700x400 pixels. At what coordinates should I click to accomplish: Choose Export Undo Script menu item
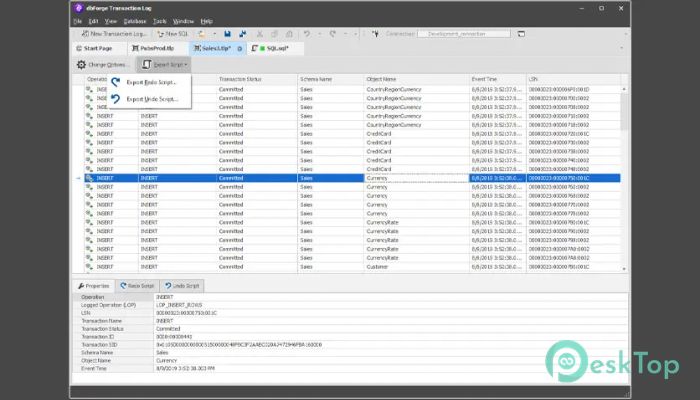tap(151, 99)
